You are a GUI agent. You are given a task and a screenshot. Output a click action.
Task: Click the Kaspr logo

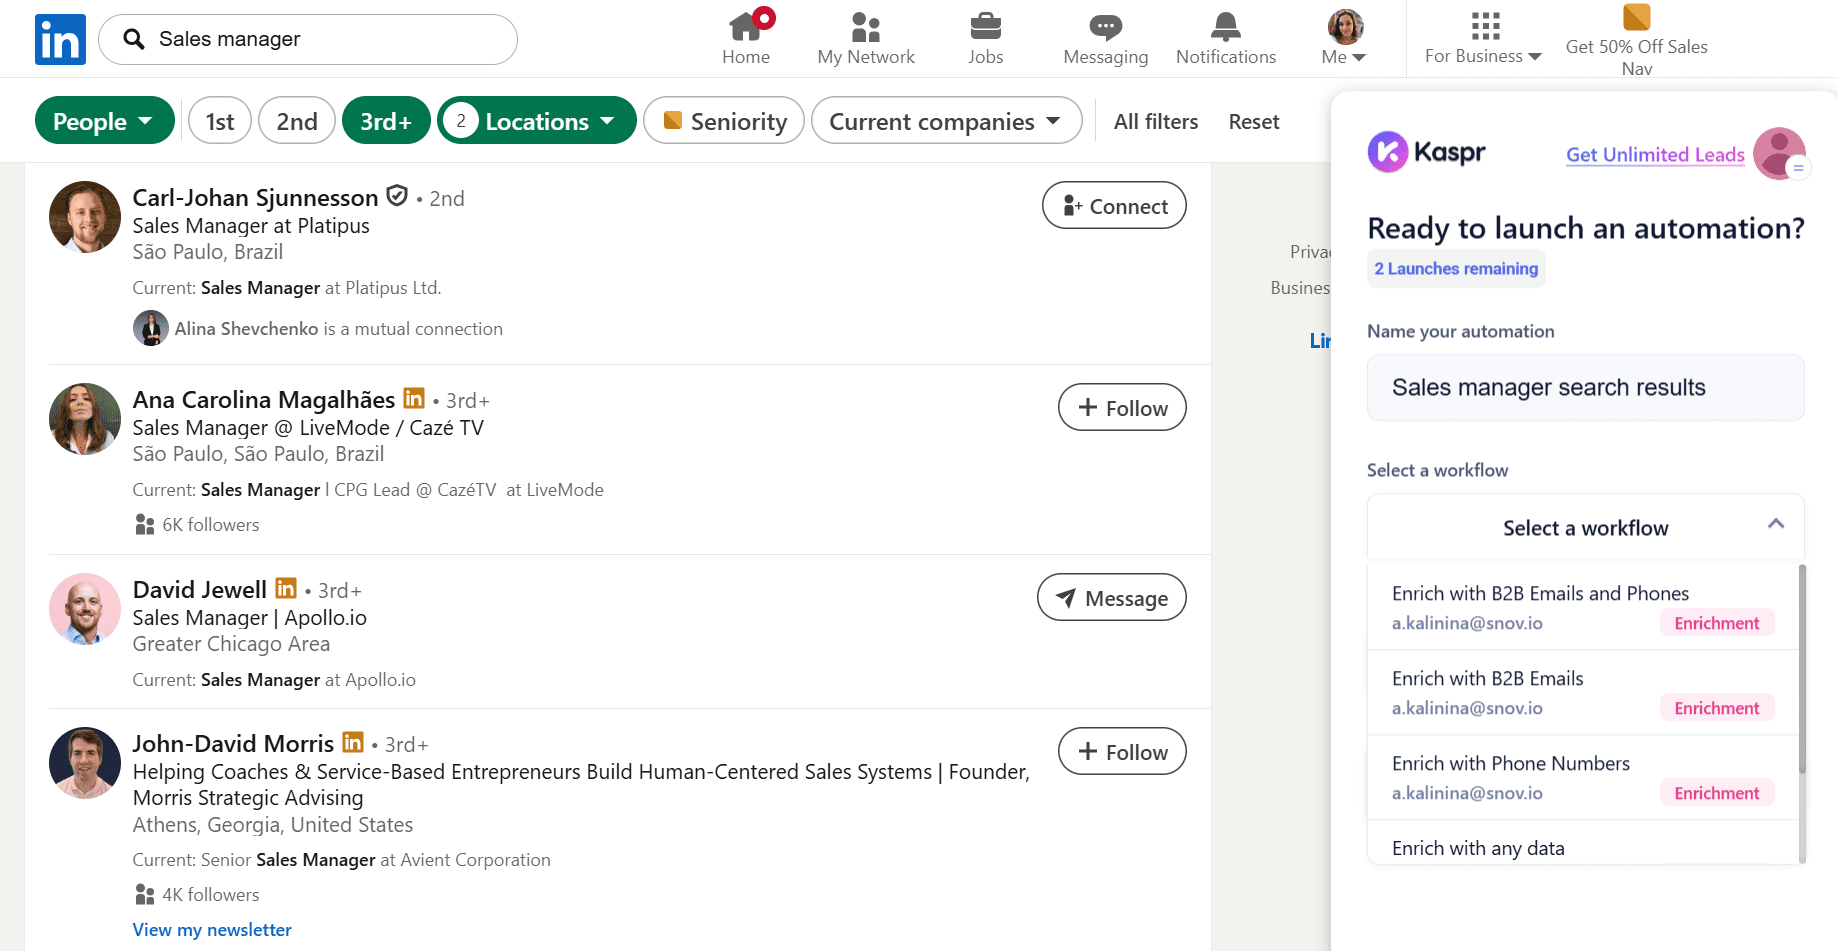1426,152
